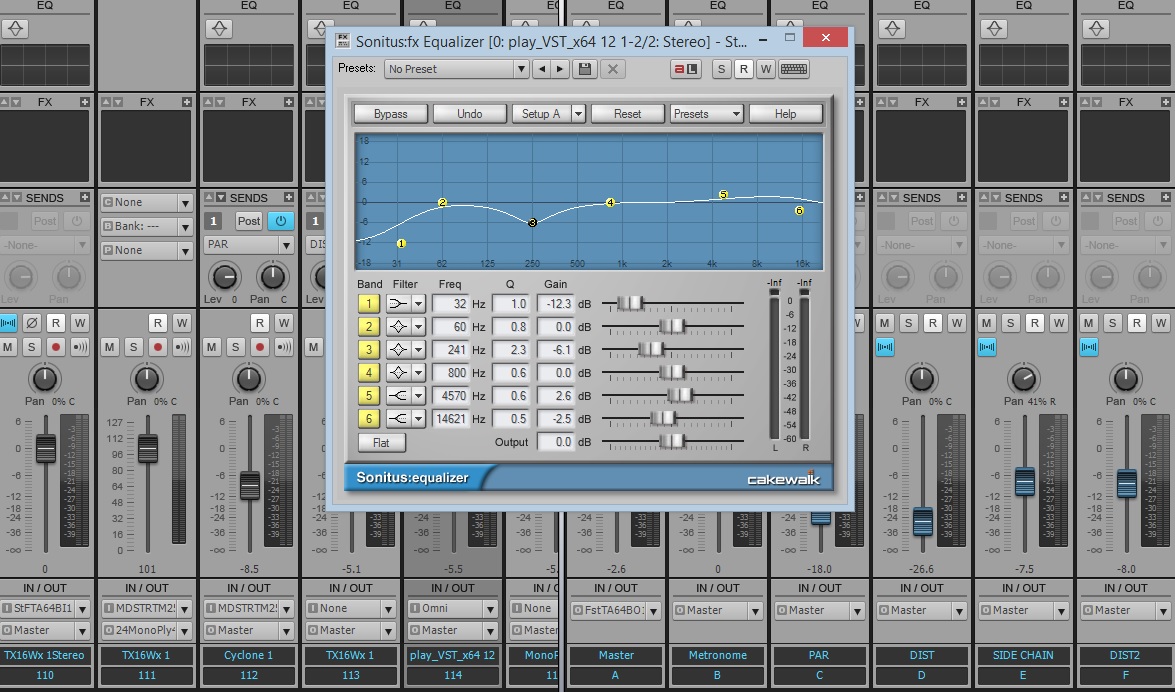Enable input echo on the Cyclone 1 track
Screen dimensions: 1175x692
pyautogui.click(x=283, y=347)
